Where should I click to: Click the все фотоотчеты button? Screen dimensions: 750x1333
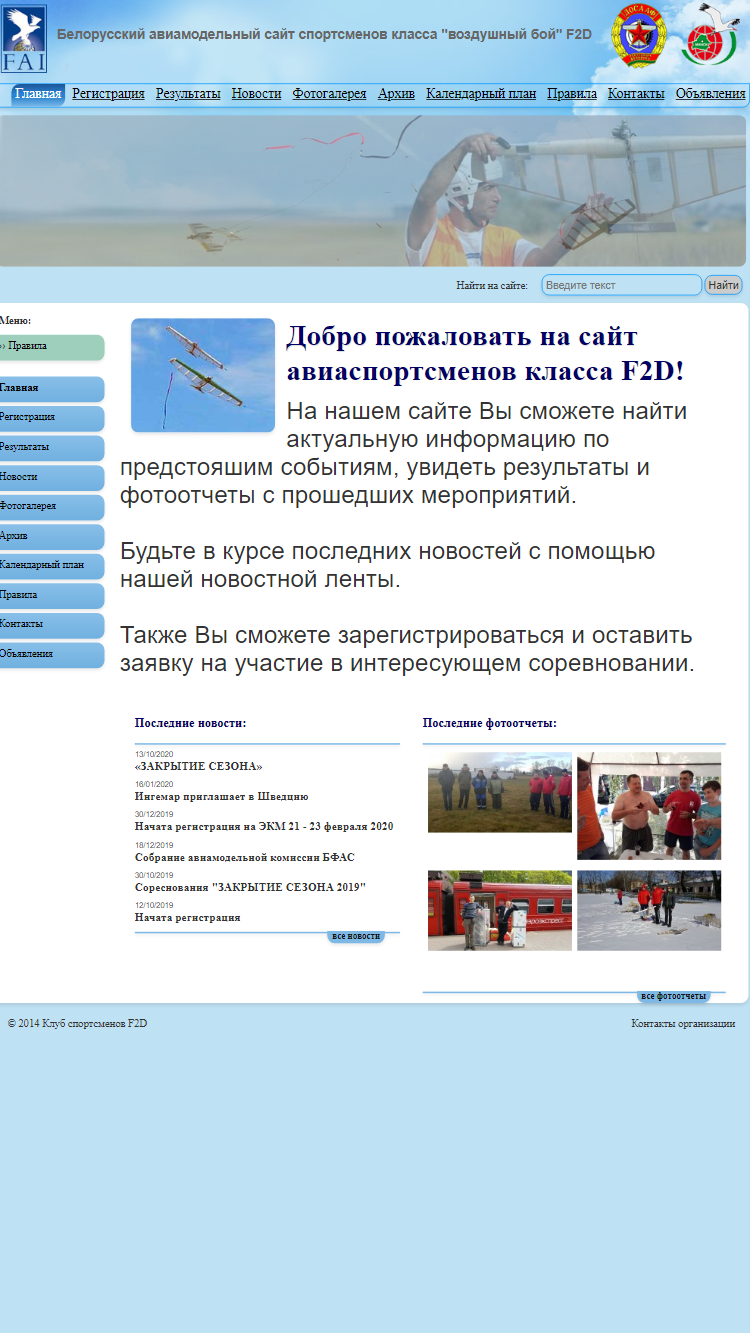[674, 997]
